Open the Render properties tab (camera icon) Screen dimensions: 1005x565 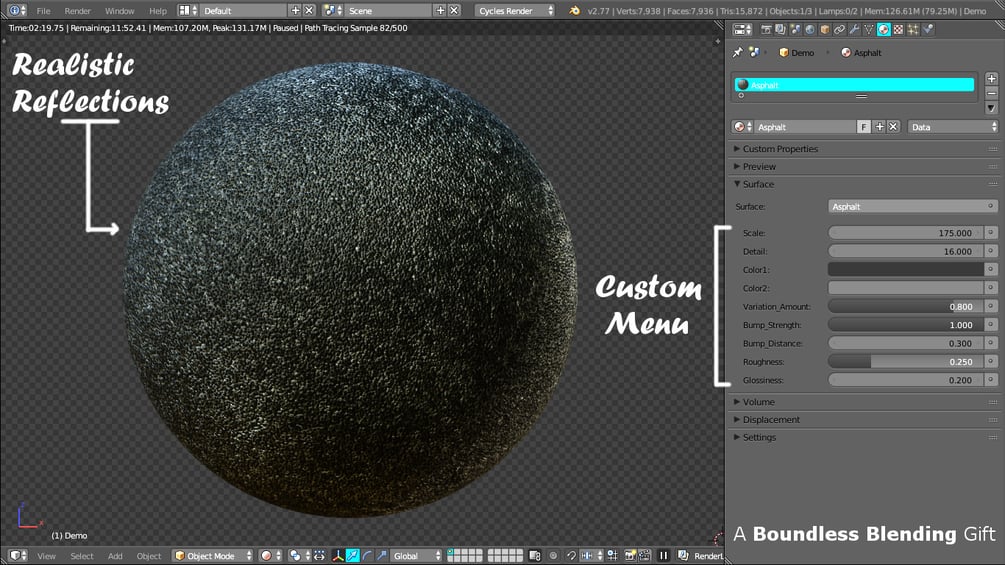click(766, 29)
